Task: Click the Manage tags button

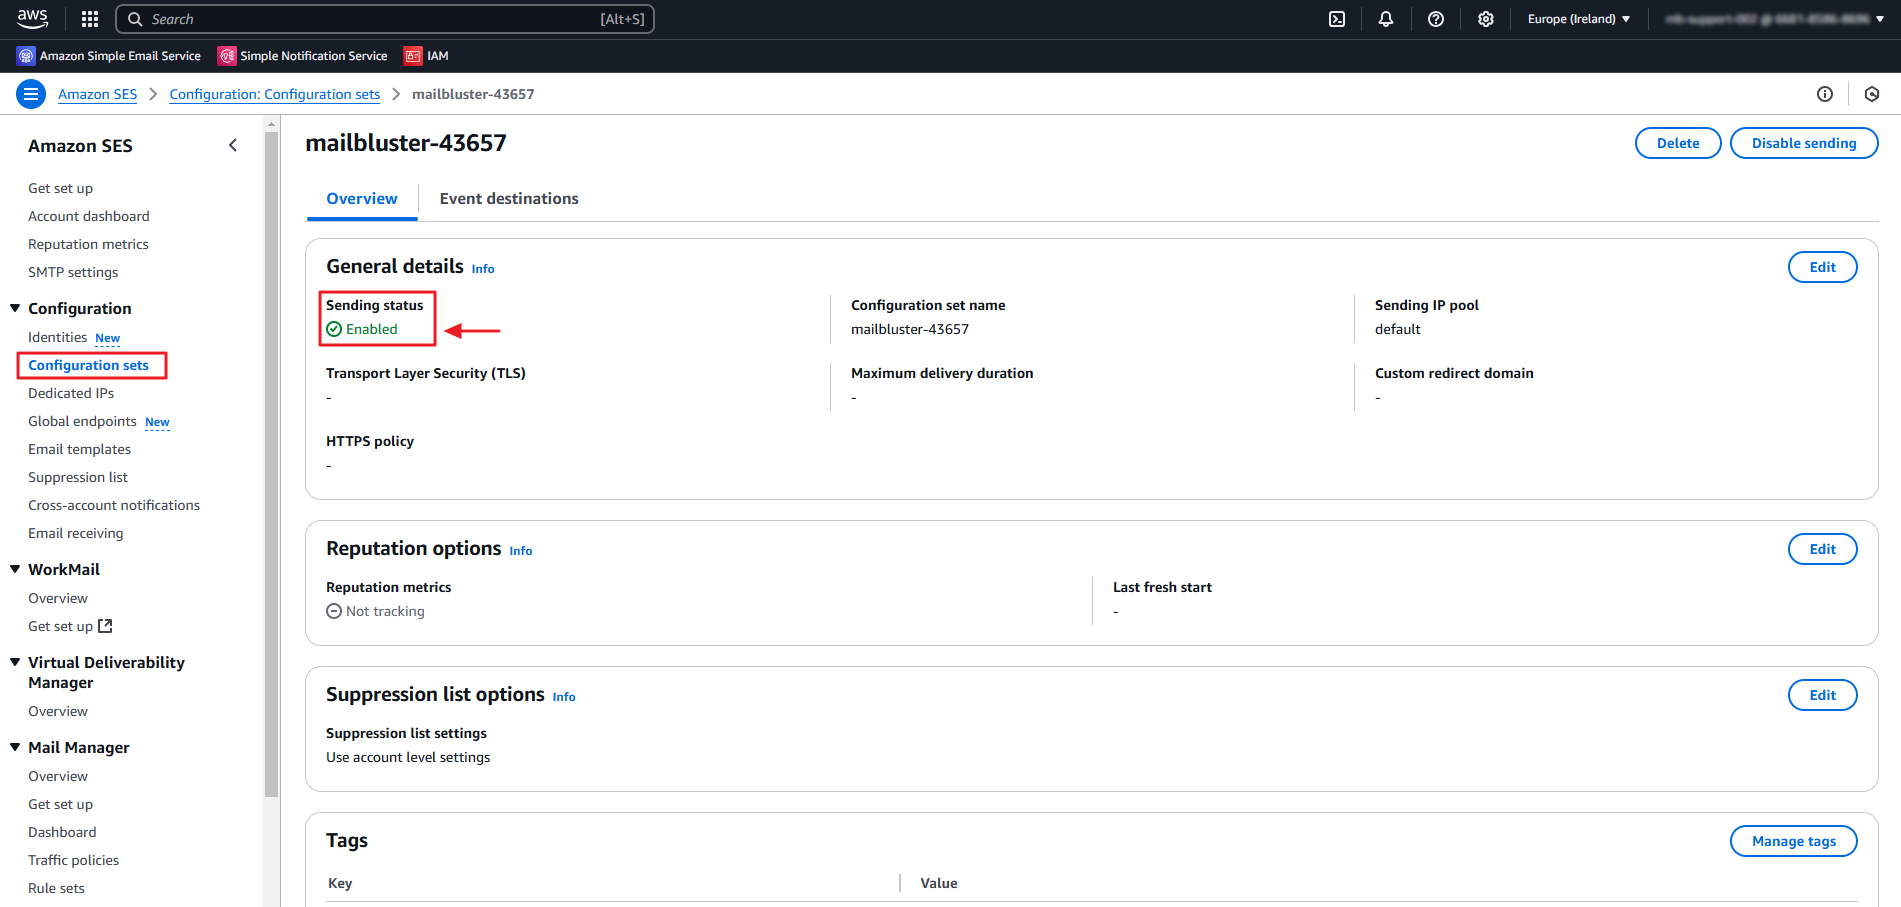Action: pos(1793,841)
